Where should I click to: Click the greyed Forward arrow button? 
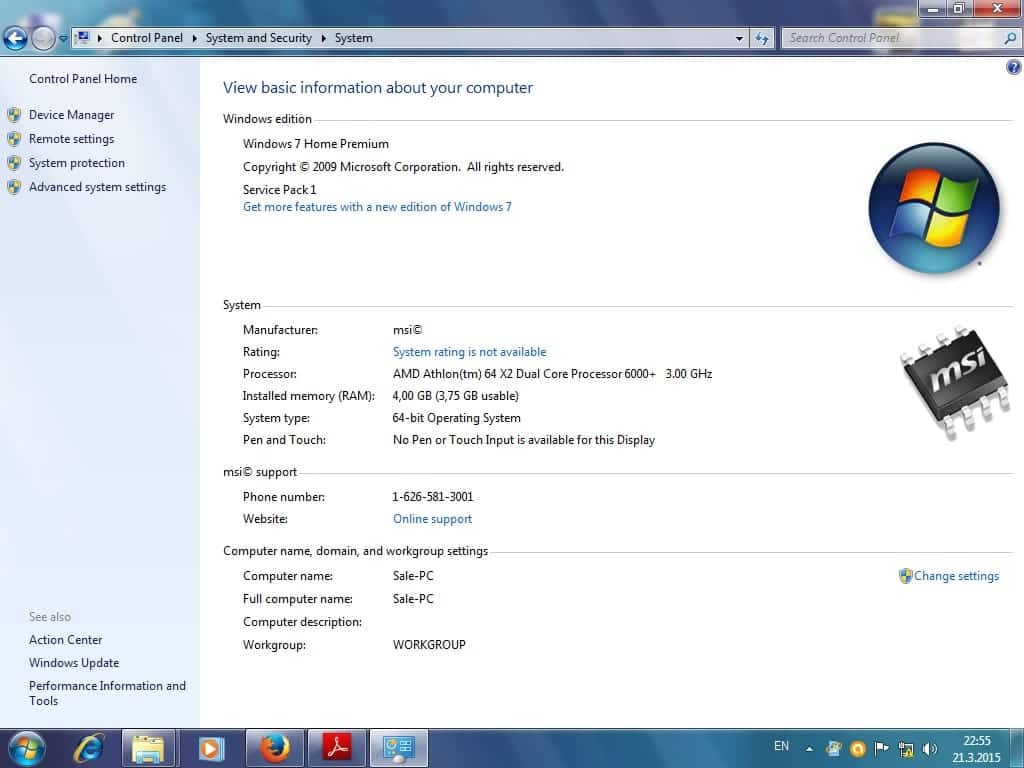coord(43,39)
